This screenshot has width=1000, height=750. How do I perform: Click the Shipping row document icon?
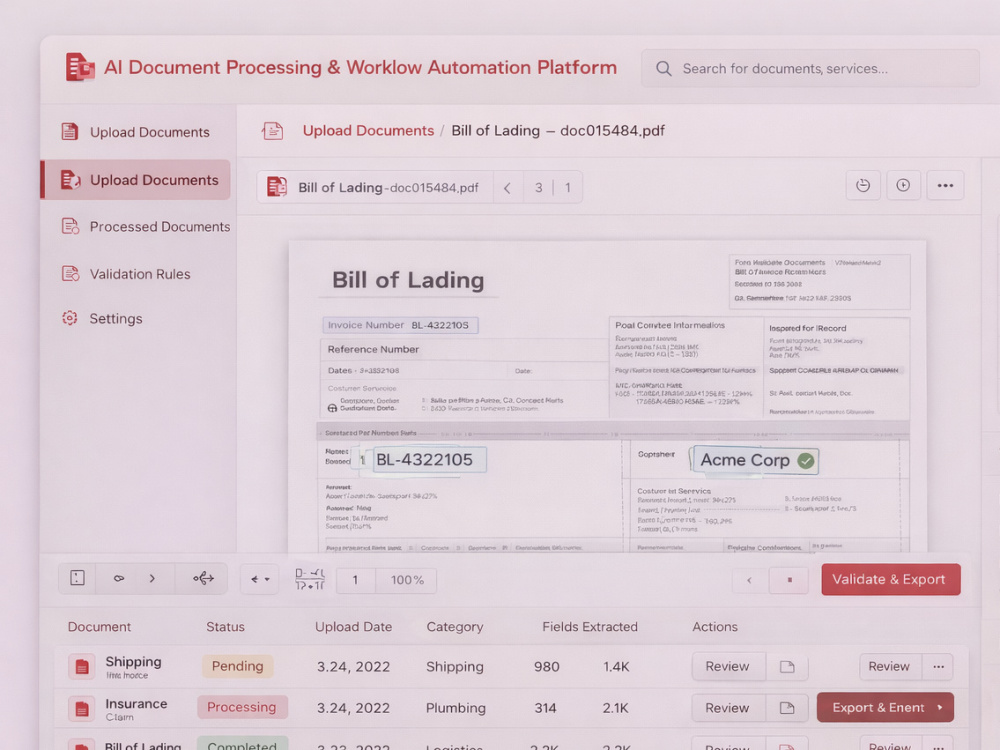click(x=82, y=666)
